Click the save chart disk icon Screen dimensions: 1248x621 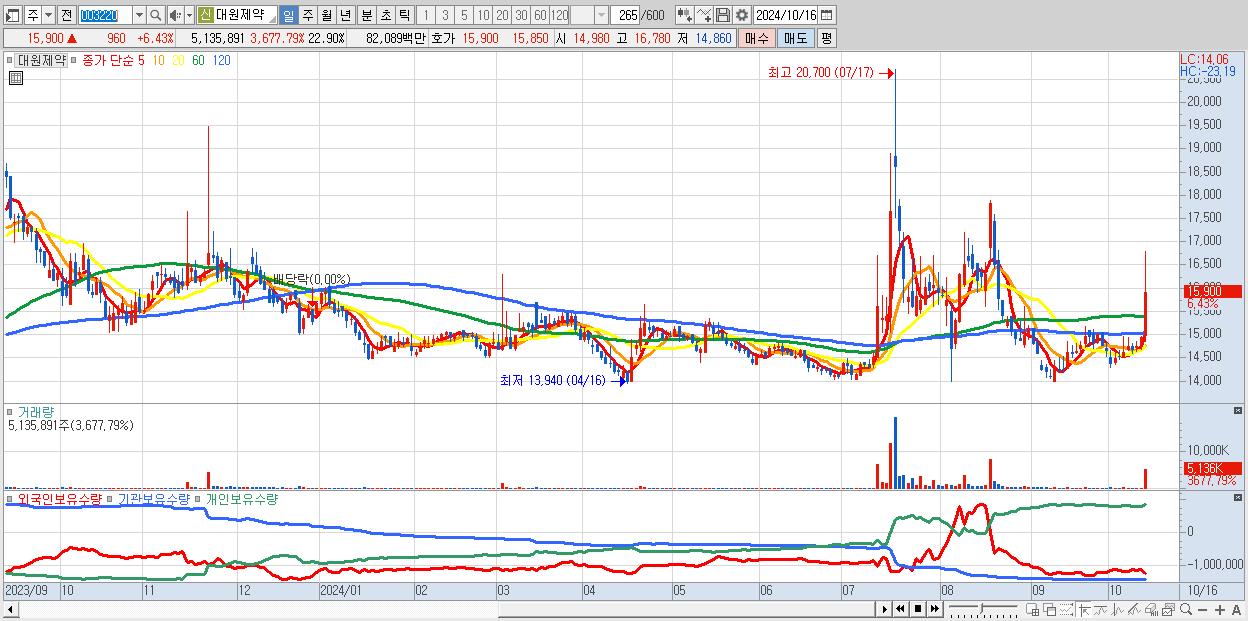[723, 15]
